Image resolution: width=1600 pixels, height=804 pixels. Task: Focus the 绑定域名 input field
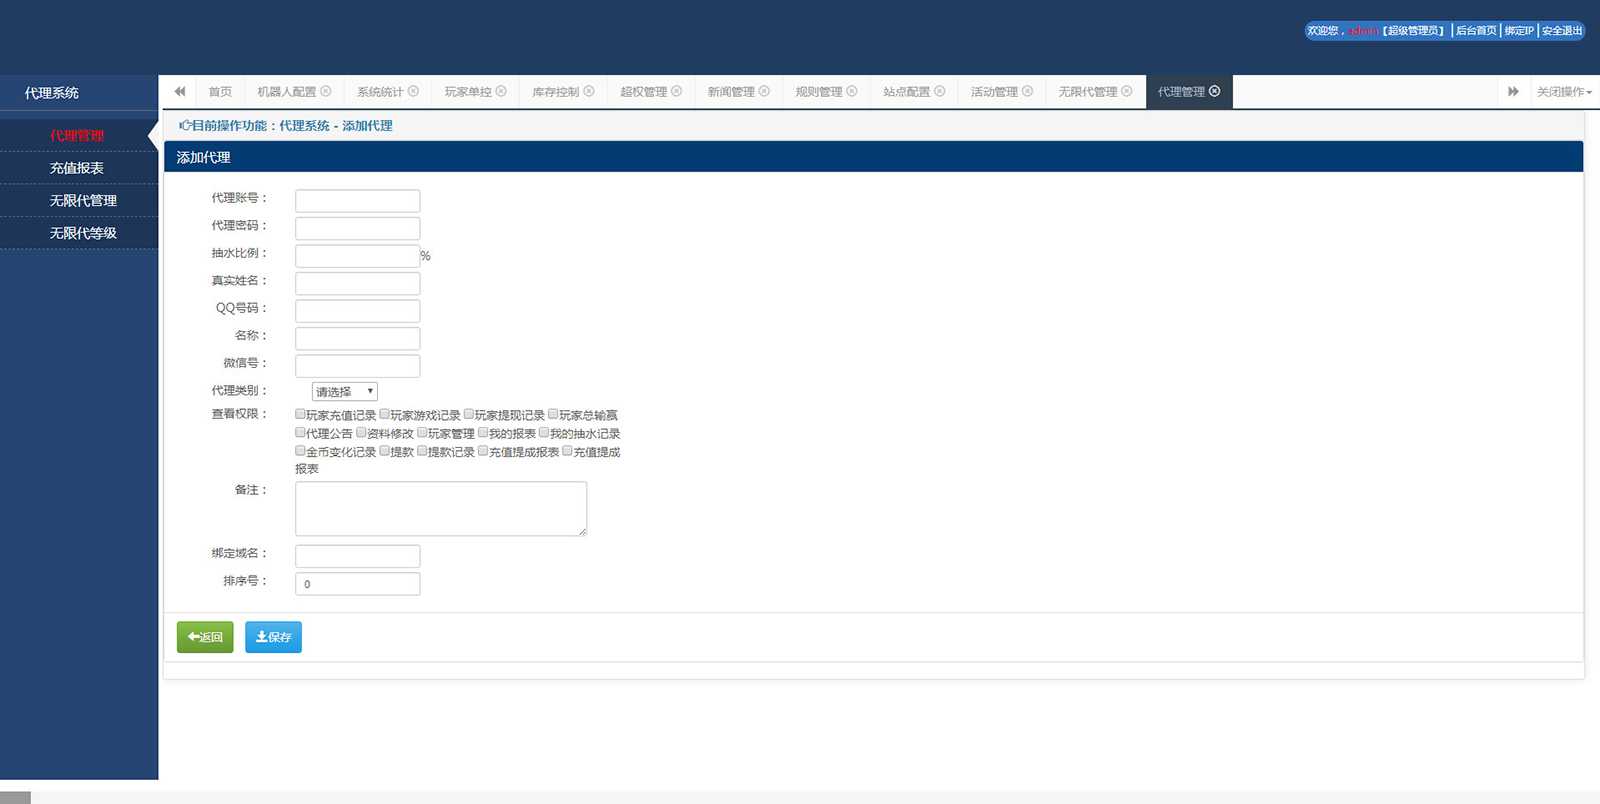click(357, 556)
